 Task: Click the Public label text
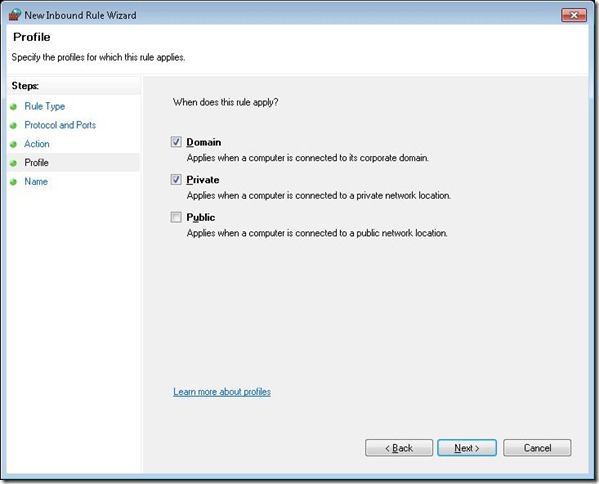(201, 217)
